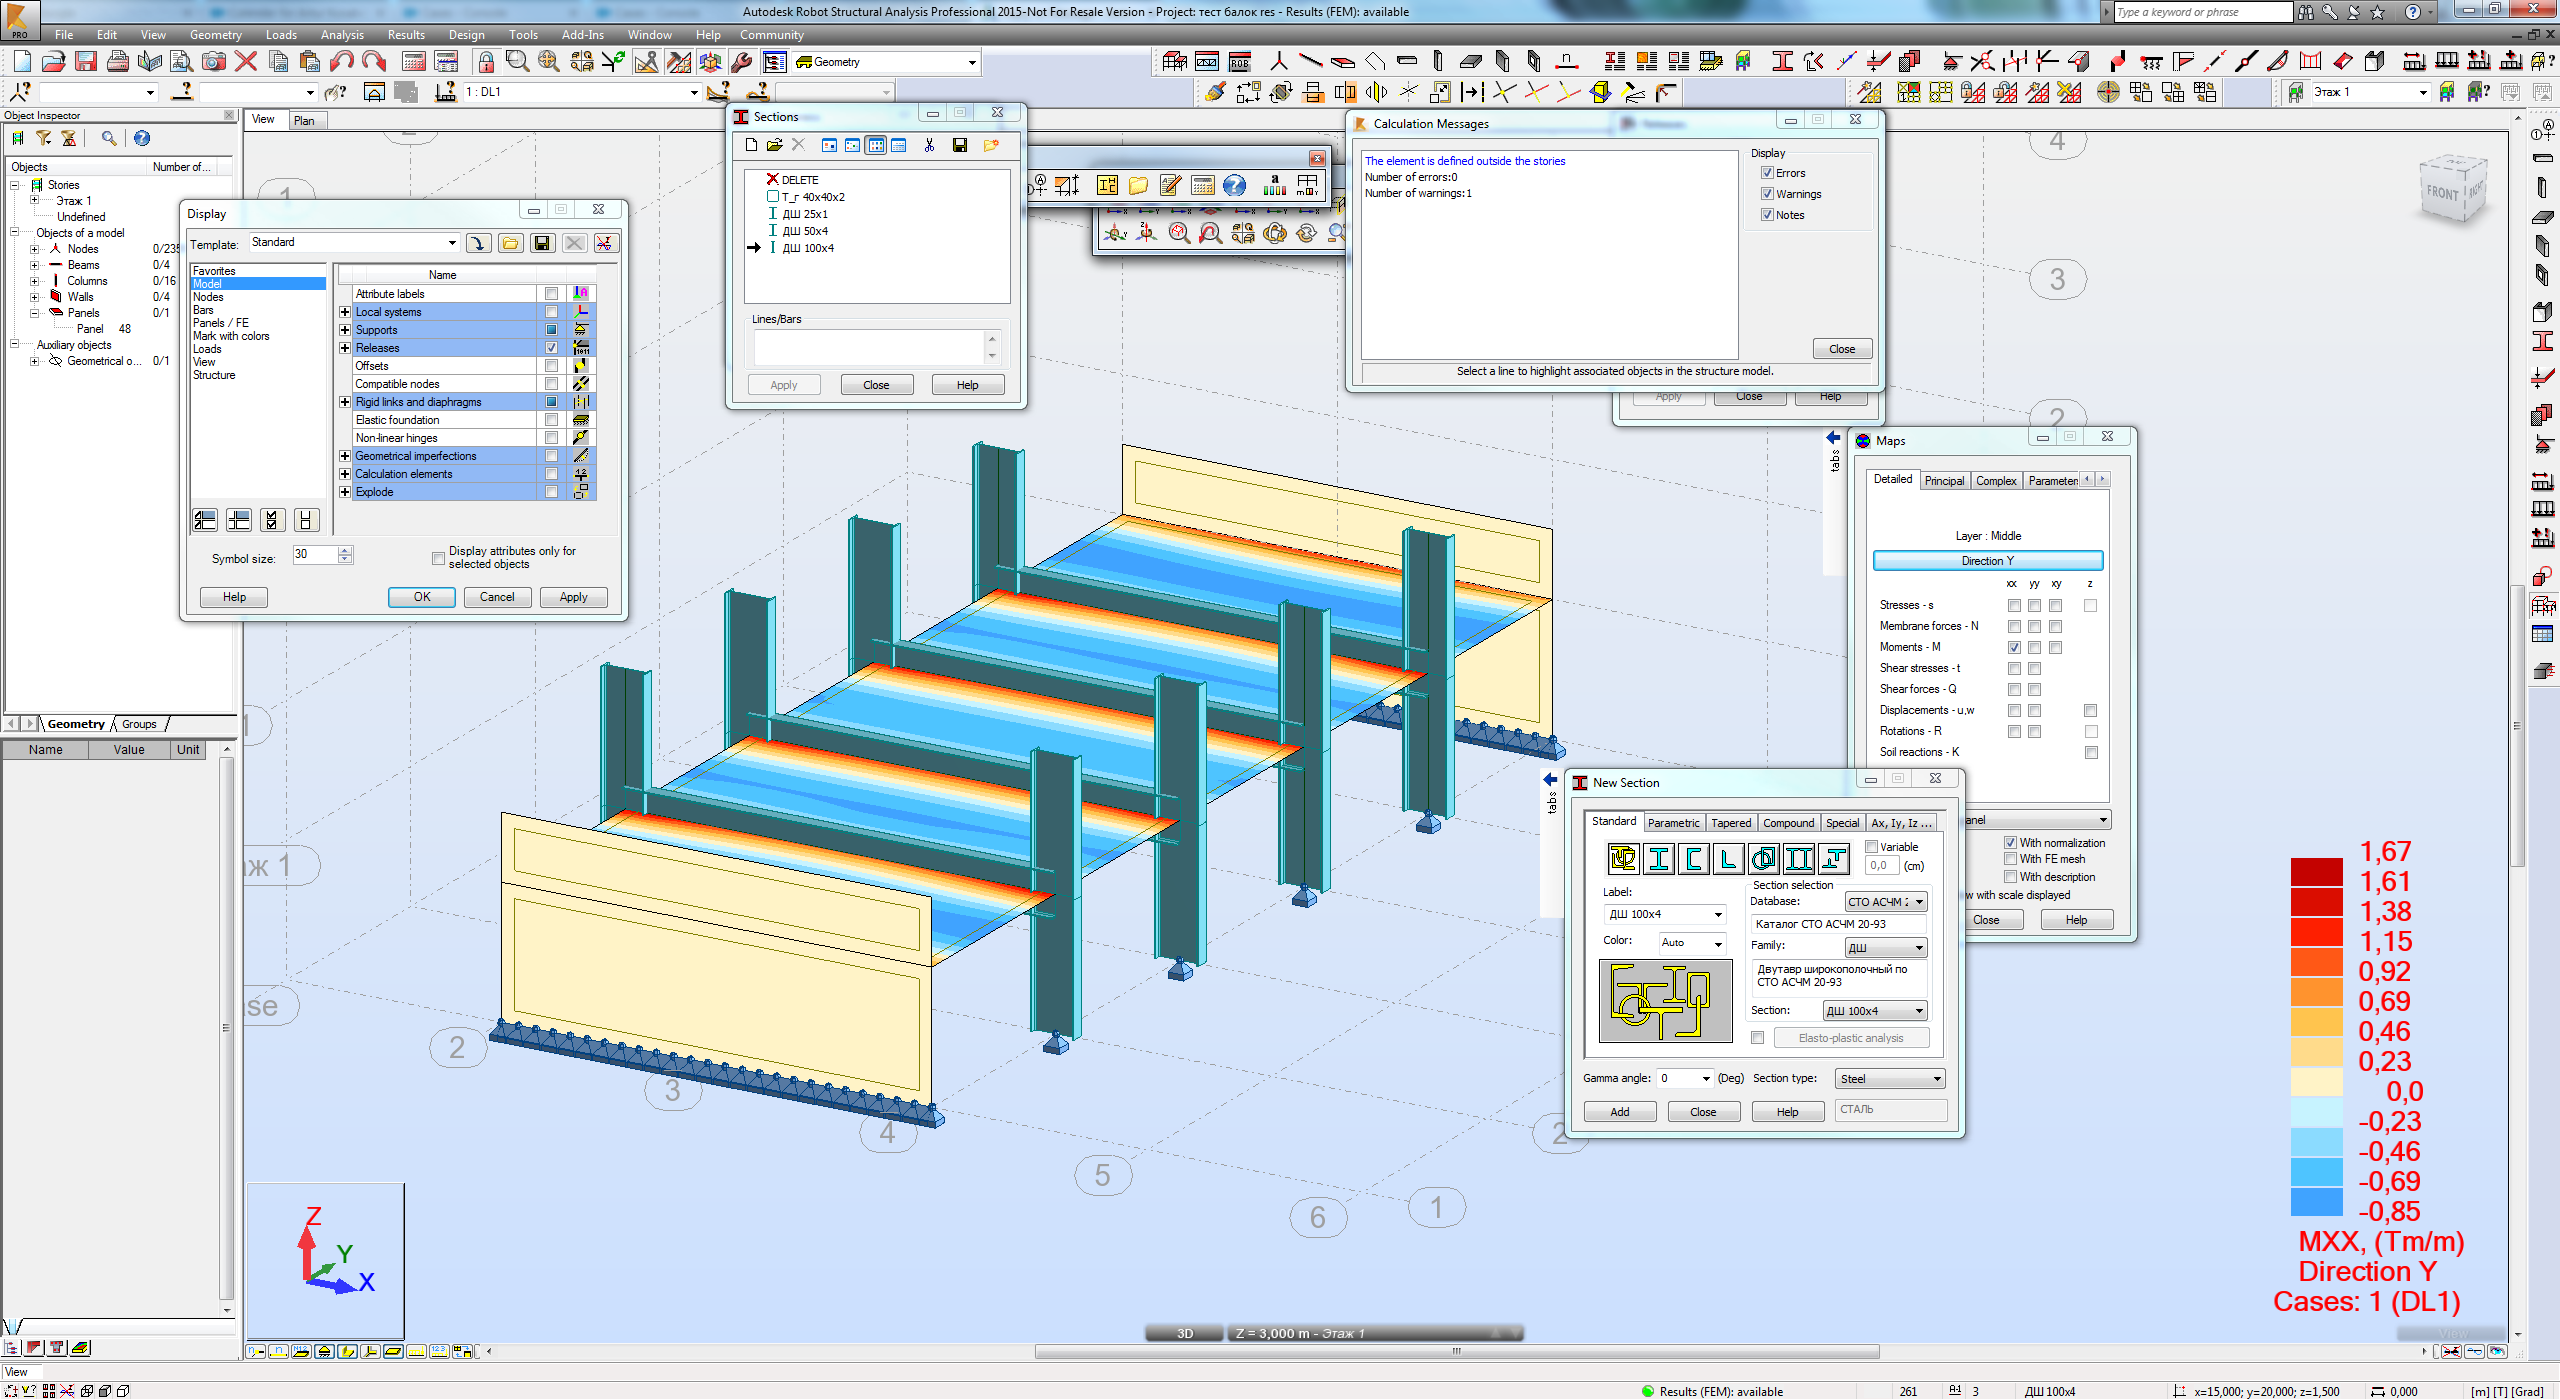The image size is (2560, 1400).
Task: Open the Color dropdown in New Section dialog
Action: point(1717,942)
